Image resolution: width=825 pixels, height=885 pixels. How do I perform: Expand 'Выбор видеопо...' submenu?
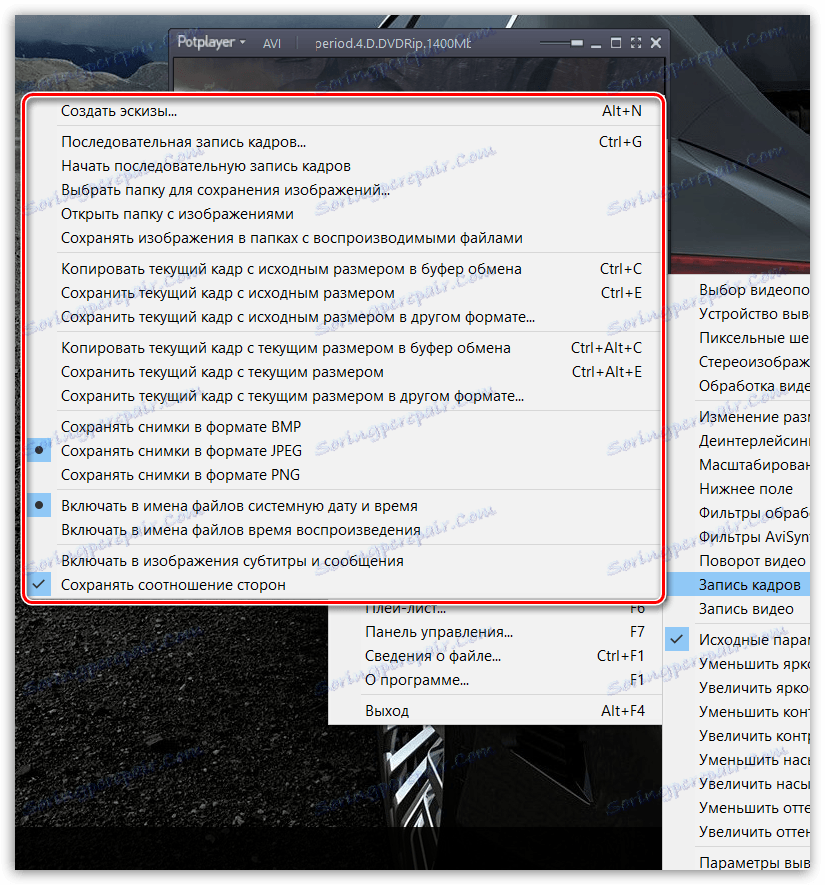click(738, 290)
